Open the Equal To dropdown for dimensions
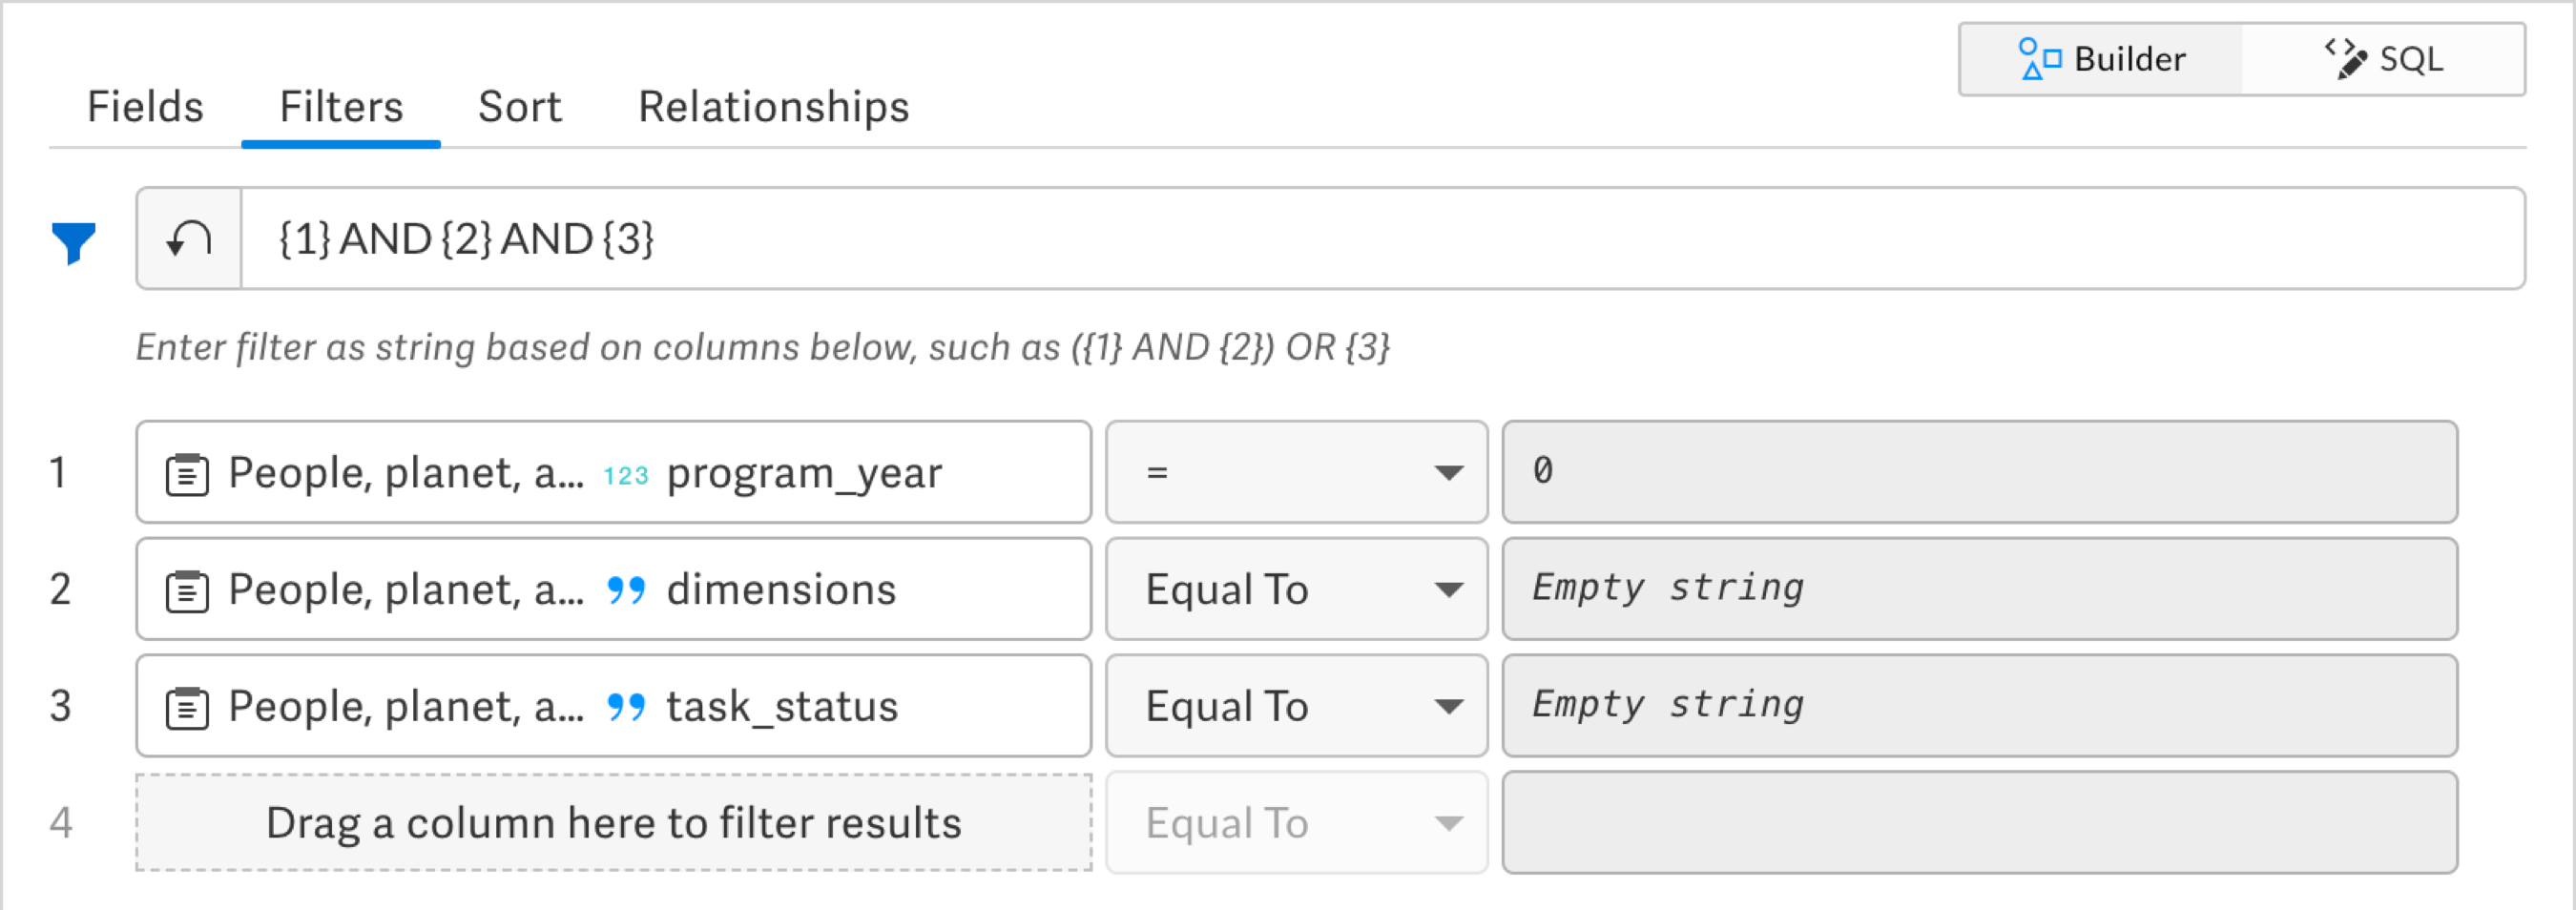 [x=1296, y=589]
